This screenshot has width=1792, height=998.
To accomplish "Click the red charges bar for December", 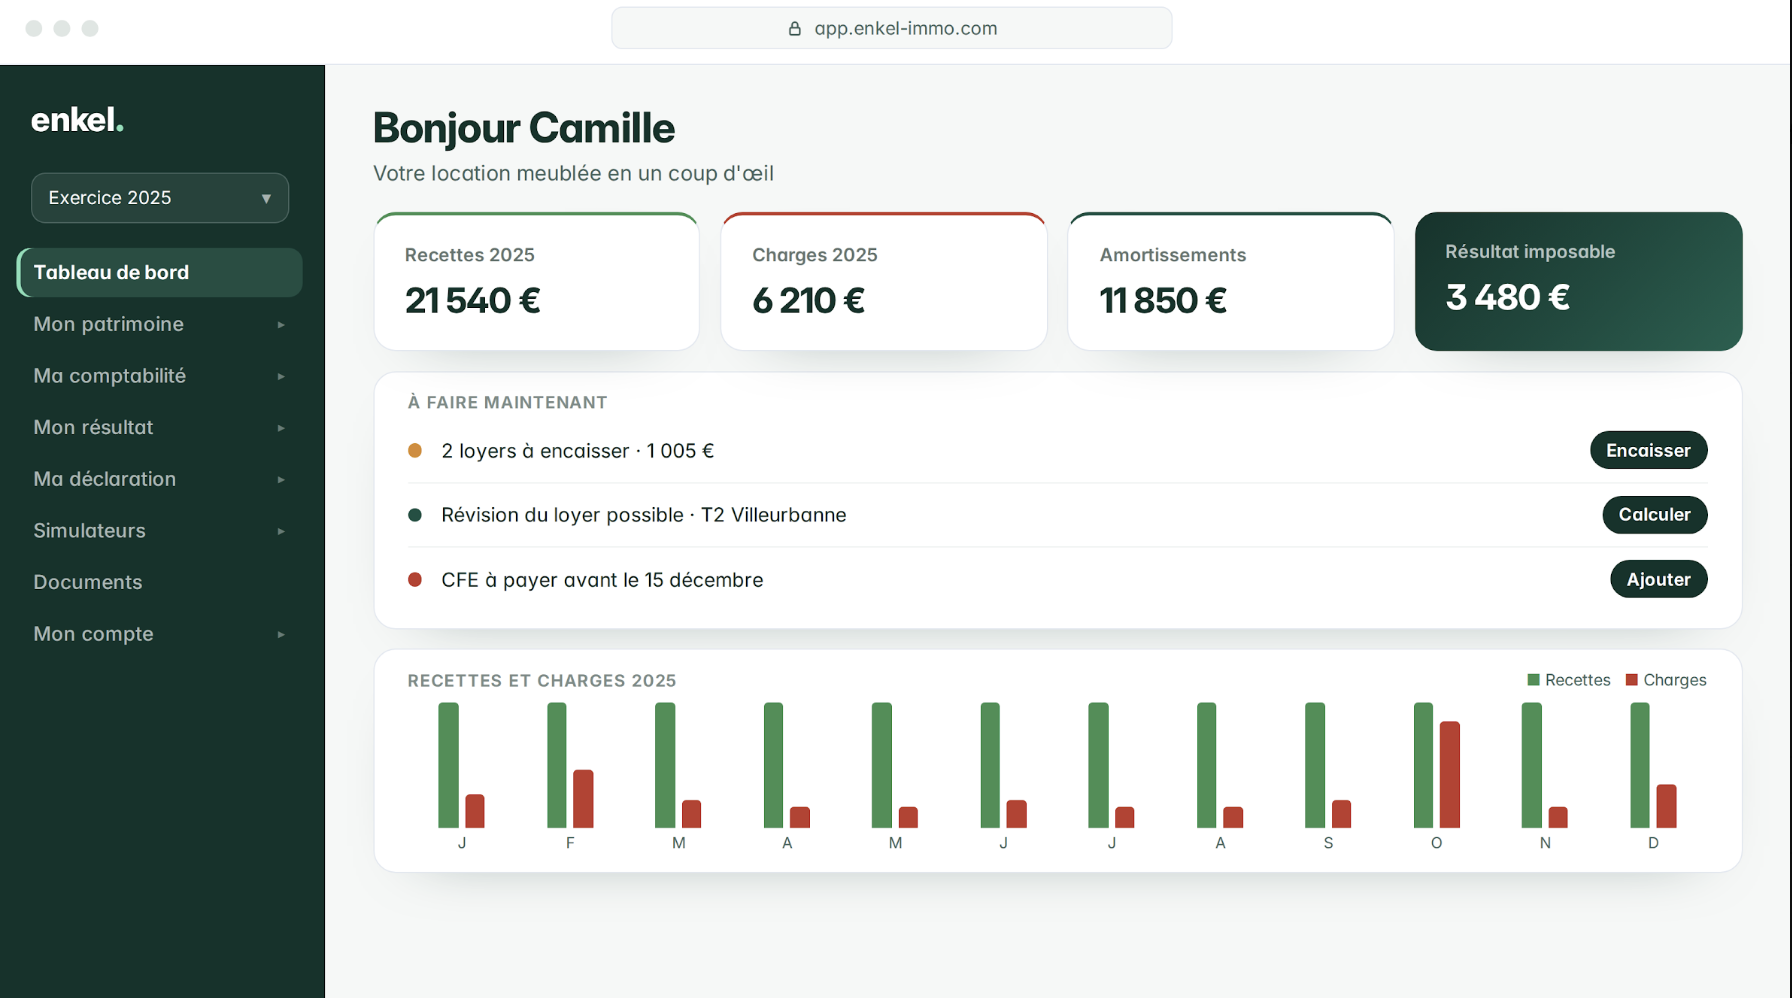I will 1666,806.
